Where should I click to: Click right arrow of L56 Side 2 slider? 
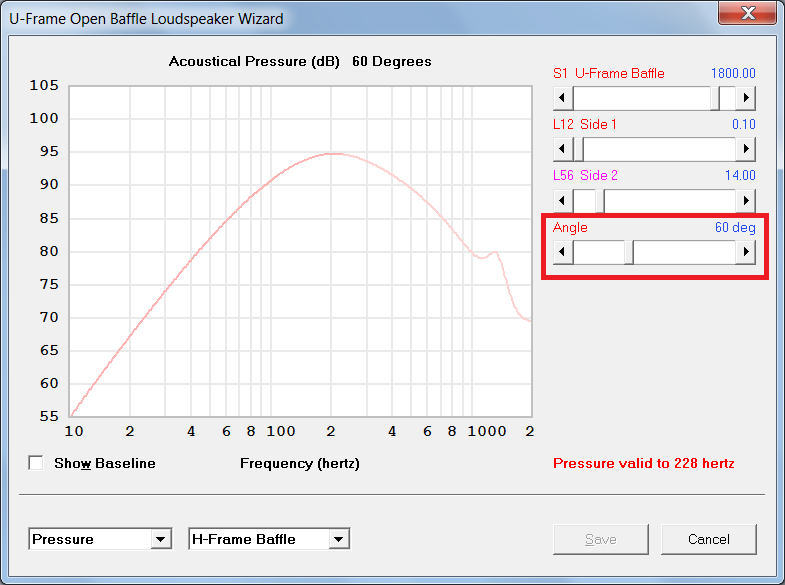[x=745, y=201]
